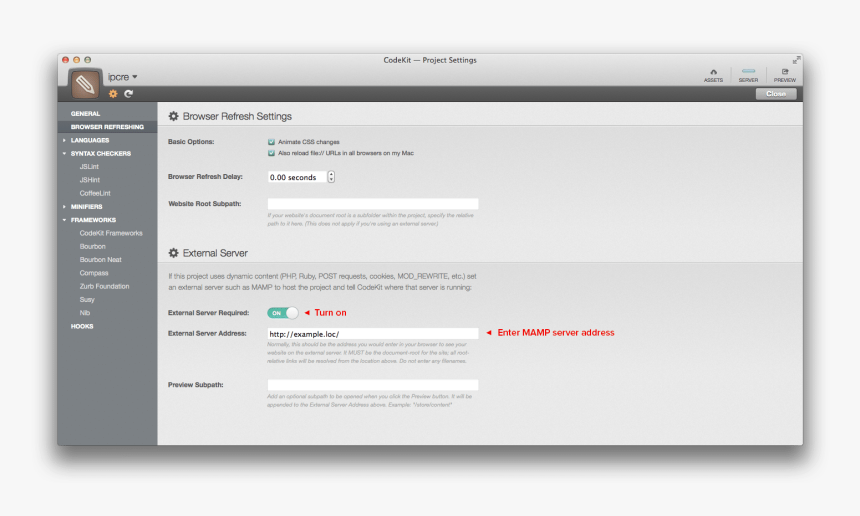Close project settings with the Close button
Viewport: 860px width, 516px height.
point(776,94)
